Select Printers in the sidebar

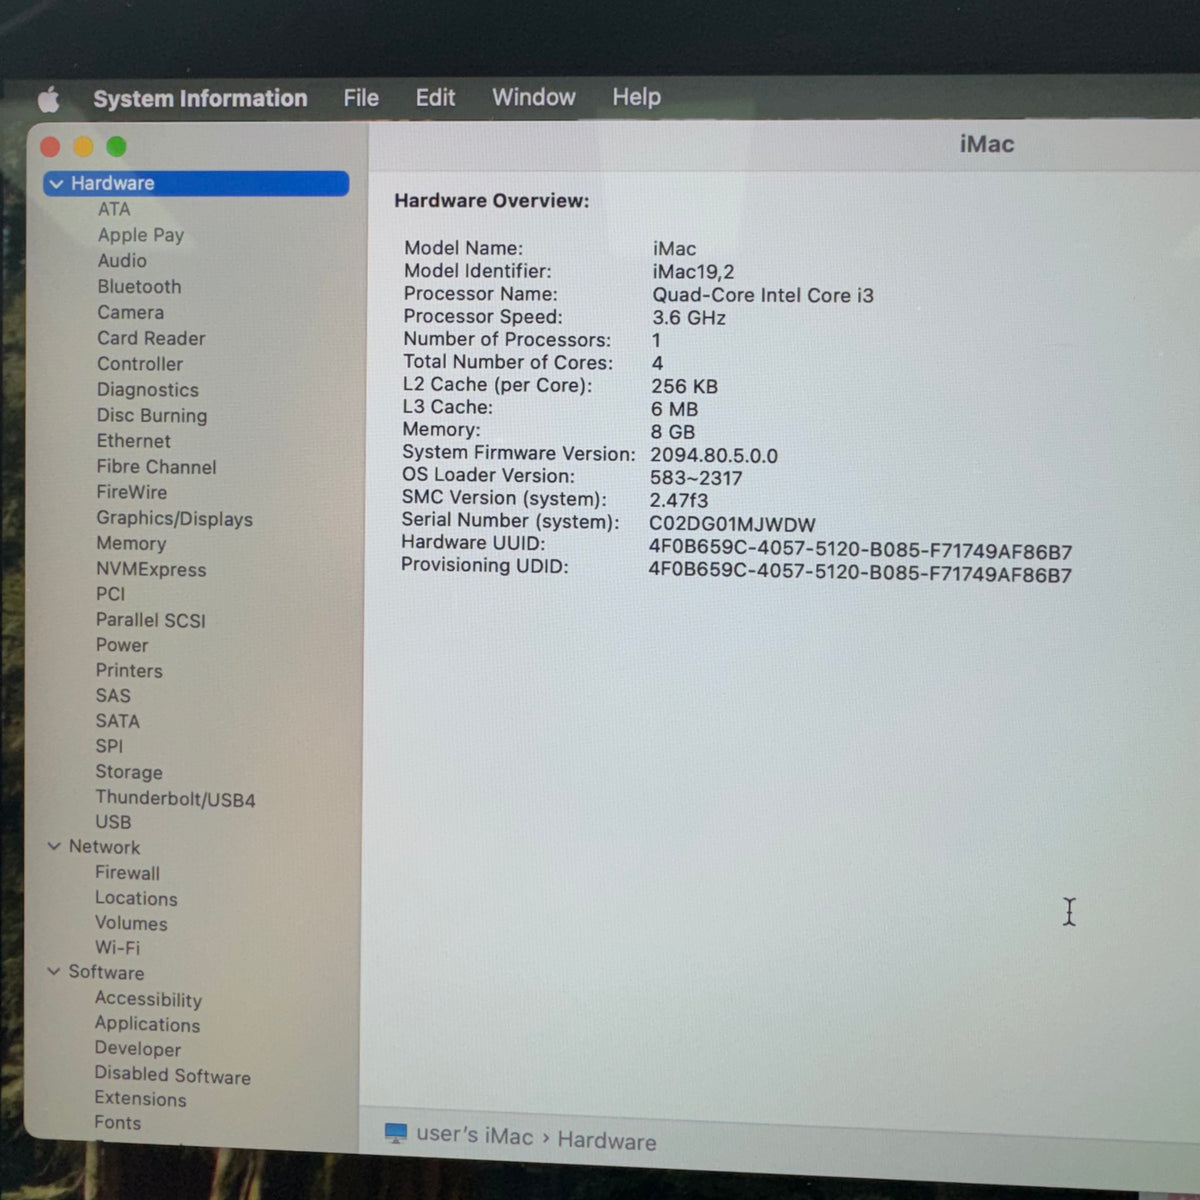pyautogui.click(x=129, y=670)
